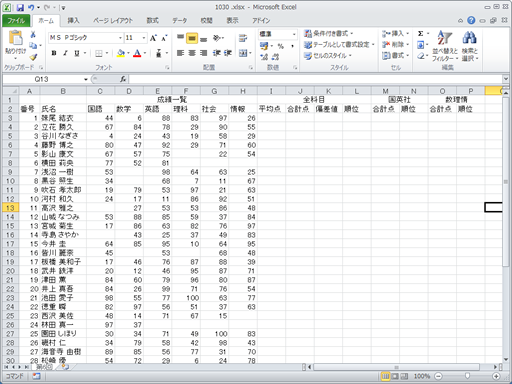This screenshot has height=384, width=512.
Task: Switch to the 表示 tab
Action: 232,20
